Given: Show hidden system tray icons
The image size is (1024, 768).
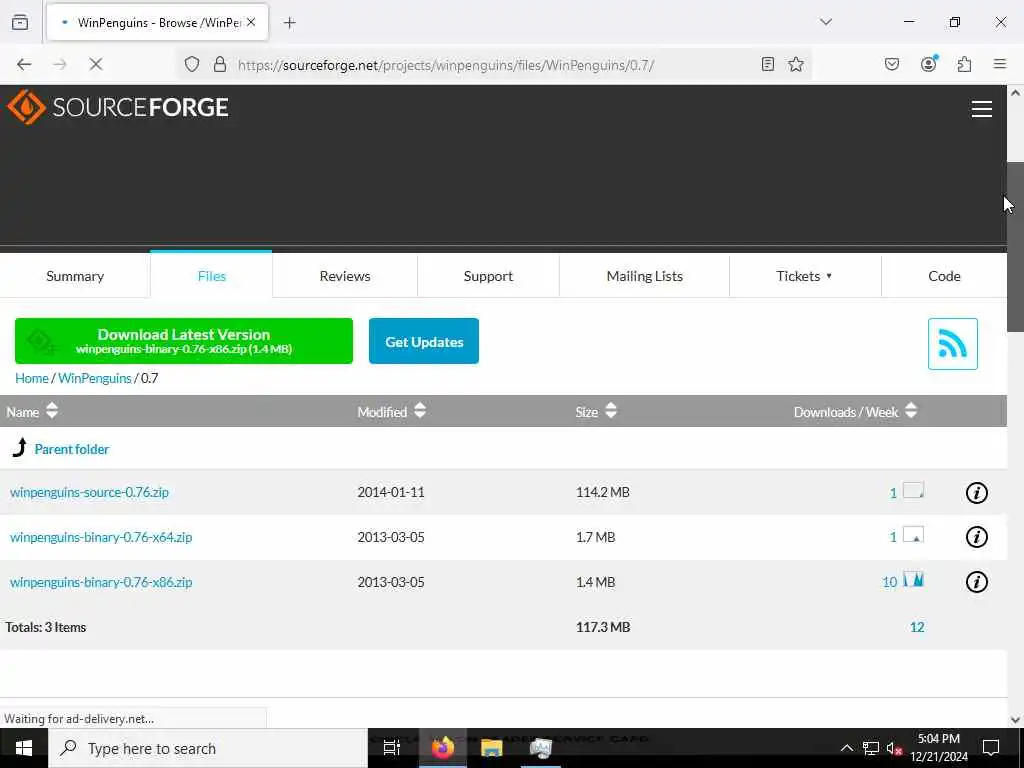Looking at the screenshot, I should [x=846, y=748].
